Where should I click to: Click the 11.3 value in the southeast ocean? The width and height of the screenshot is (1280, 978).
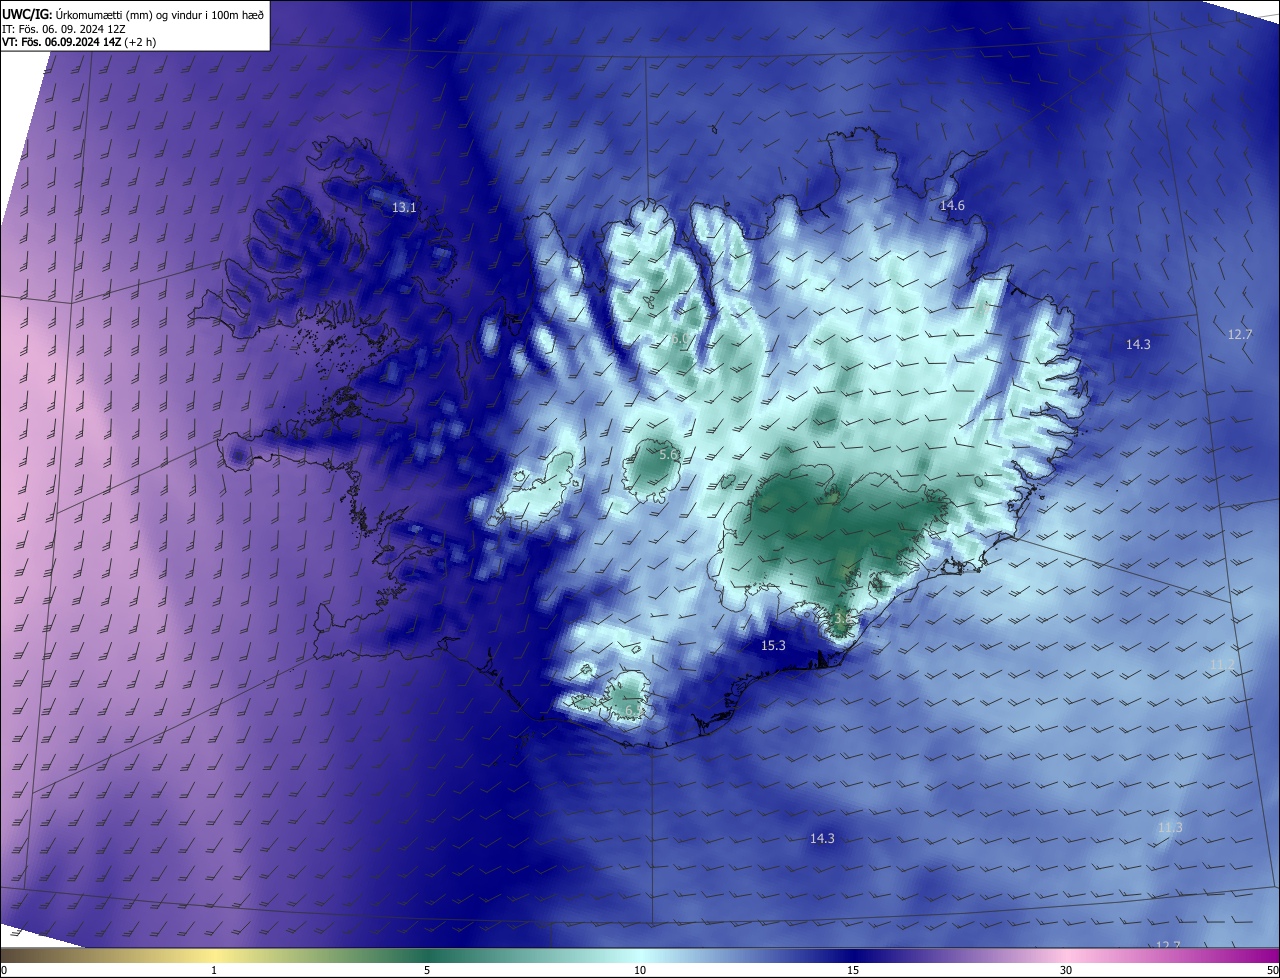tap(1170, 827)
